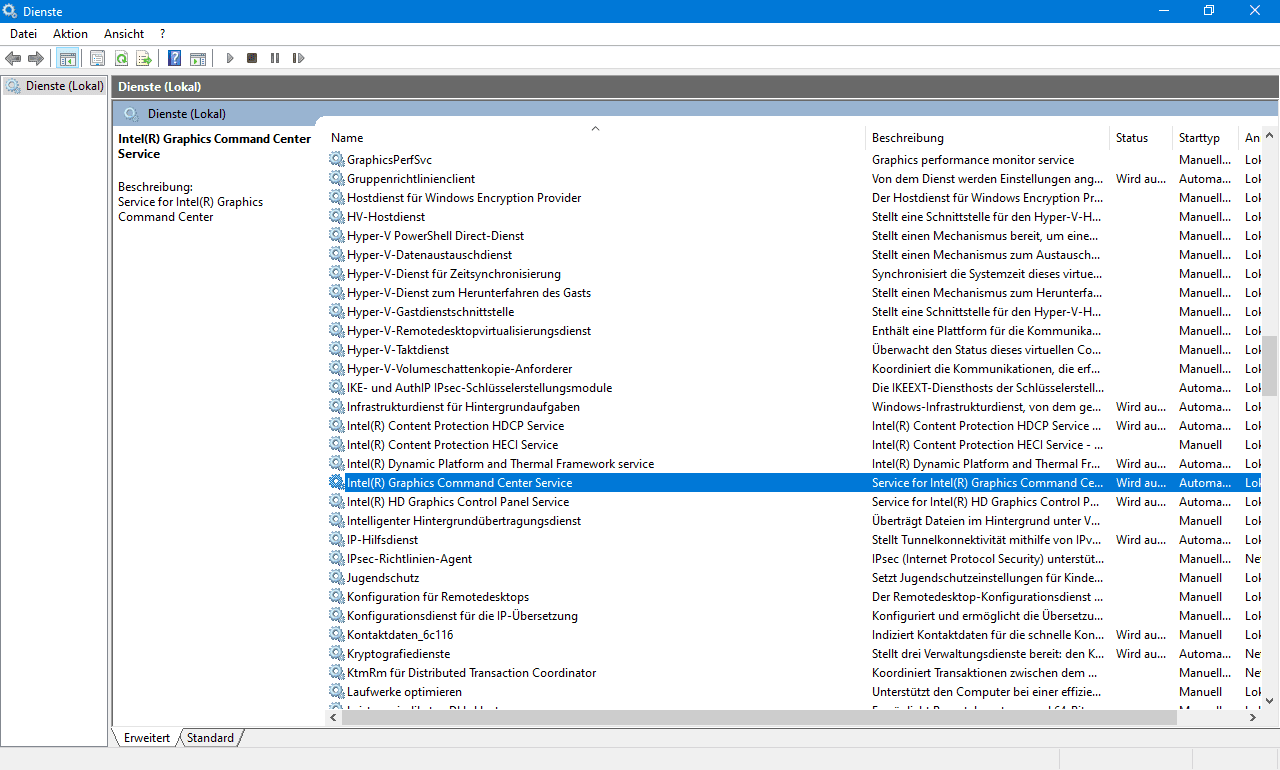Select Intel(R) Content Protection HDCP Service
1280x770 pixels.
[x=795, y=426]
